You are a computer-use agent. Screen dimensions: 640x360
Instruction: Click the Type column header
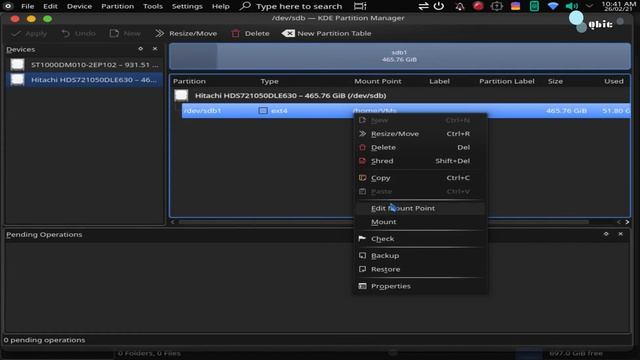[x=269, y=81]
